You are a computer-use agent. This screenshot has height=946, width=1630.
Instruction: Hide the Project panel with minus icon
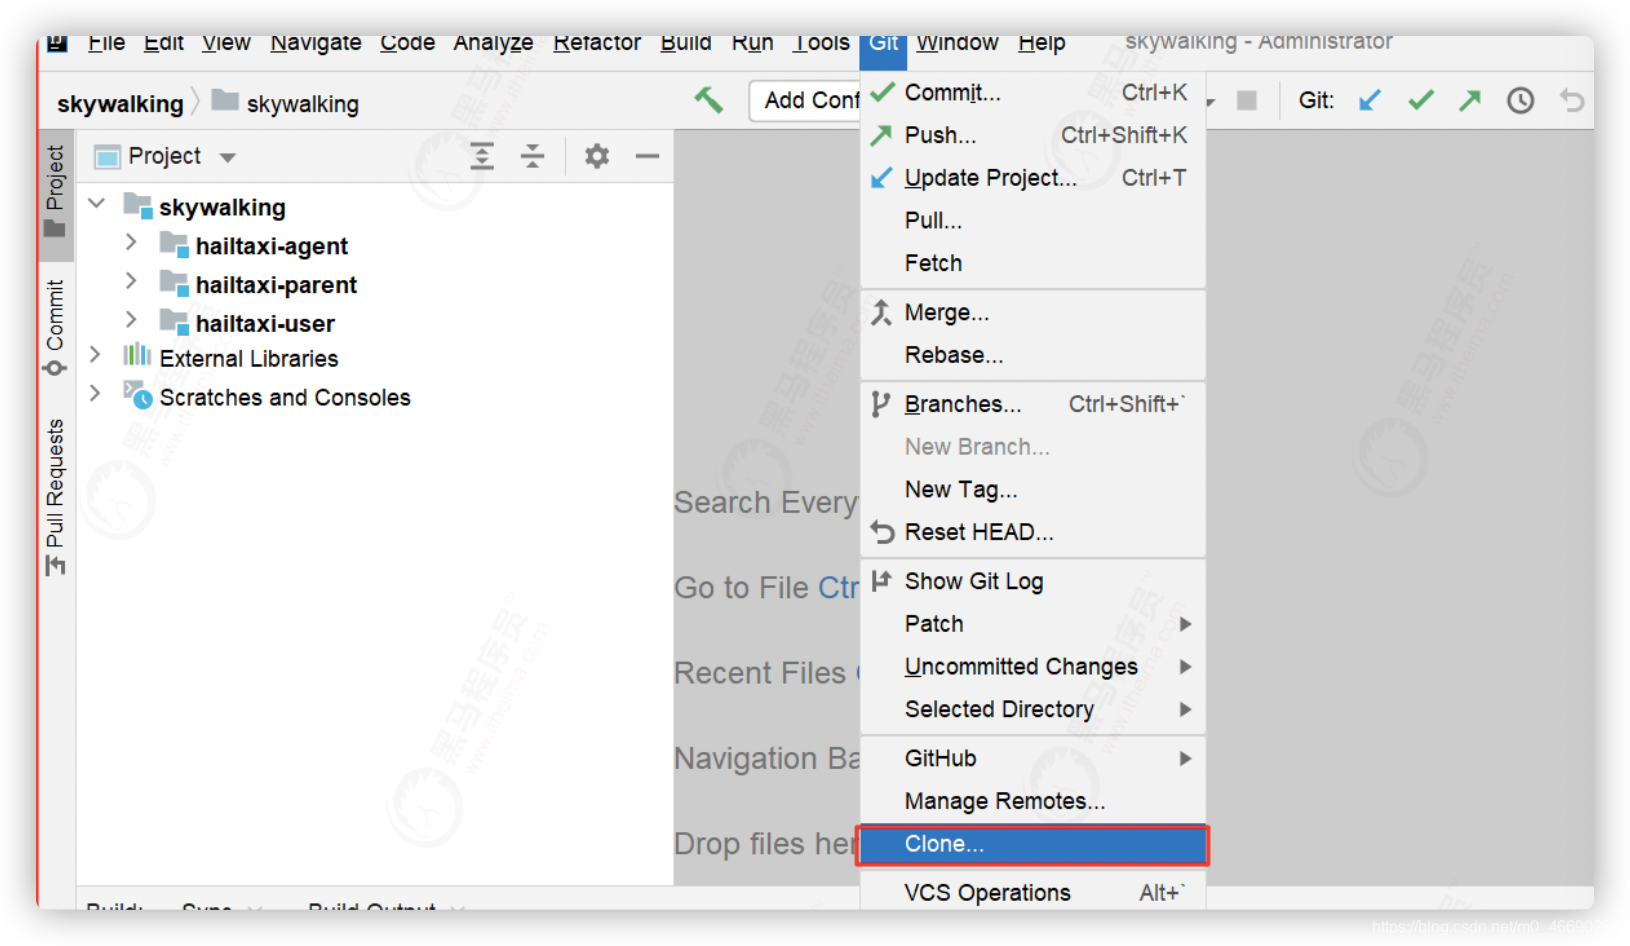(647, 156)
